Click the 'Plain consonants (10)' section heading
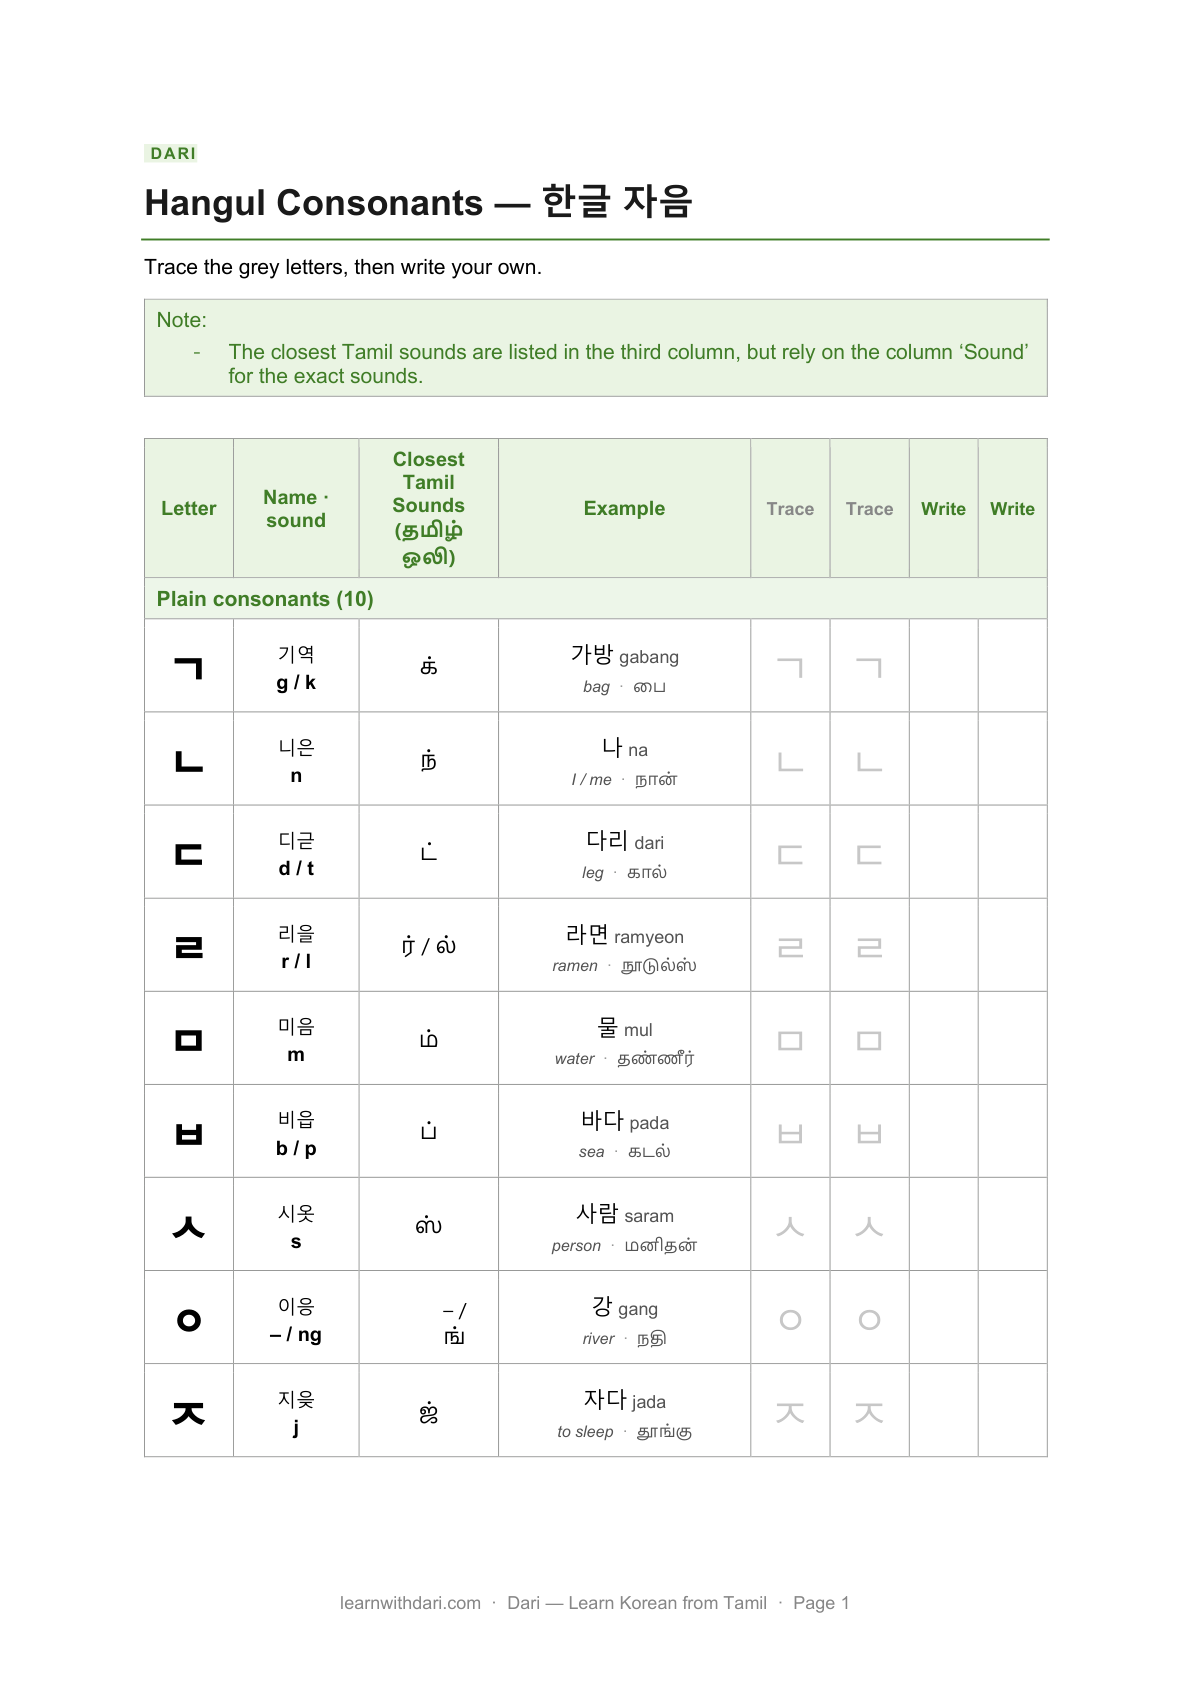Viewport: 1191px width, 1684px height. click(265, 599)
